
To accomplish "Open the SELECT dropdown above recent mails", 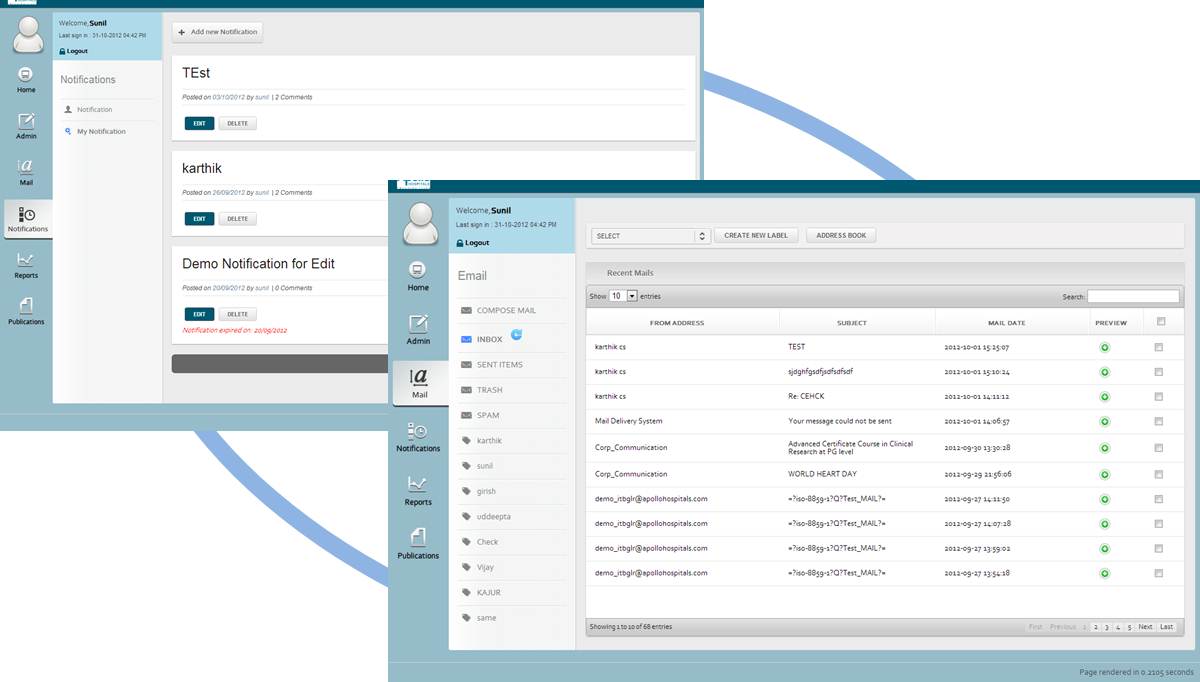I will tap(650, 236).
